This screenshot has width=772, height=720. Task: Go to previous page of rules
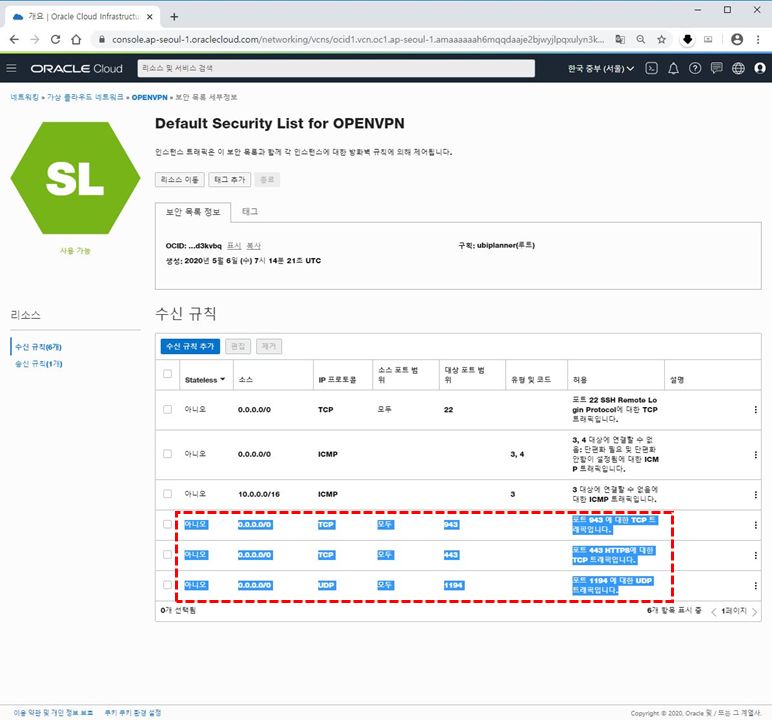tap(713, 612)
